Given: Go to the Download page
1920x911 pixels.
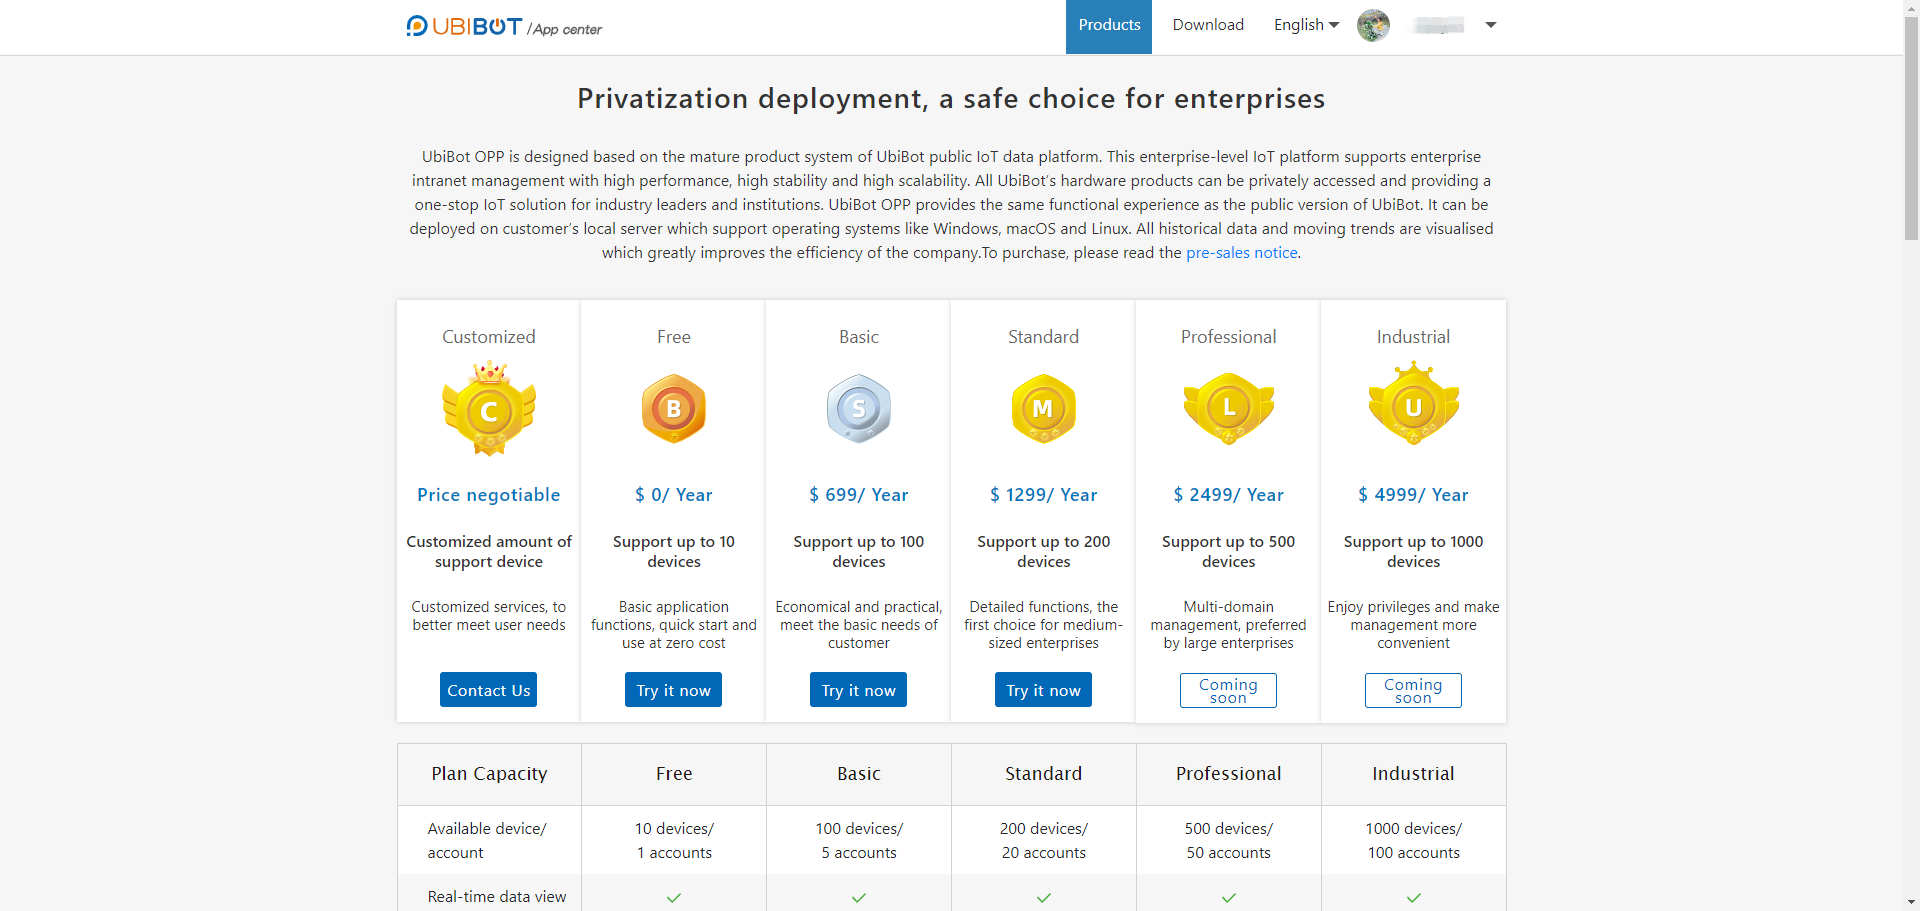Looking at the screenshot, I should (1208, 25).
